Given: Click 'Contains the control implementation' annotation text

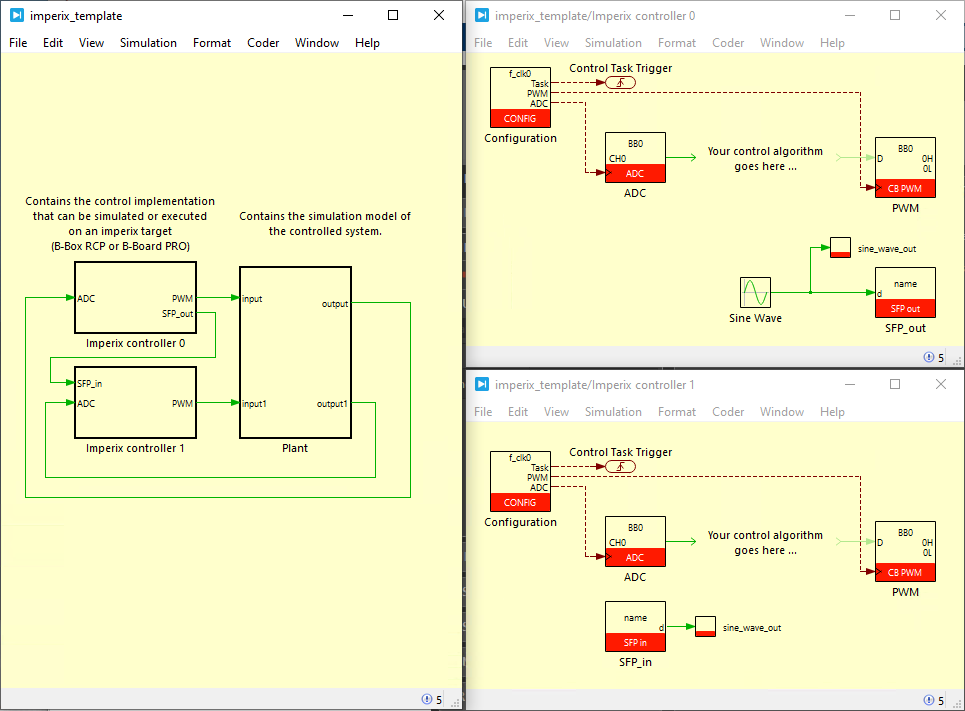Looking at the screenshot, I should 120,223.
